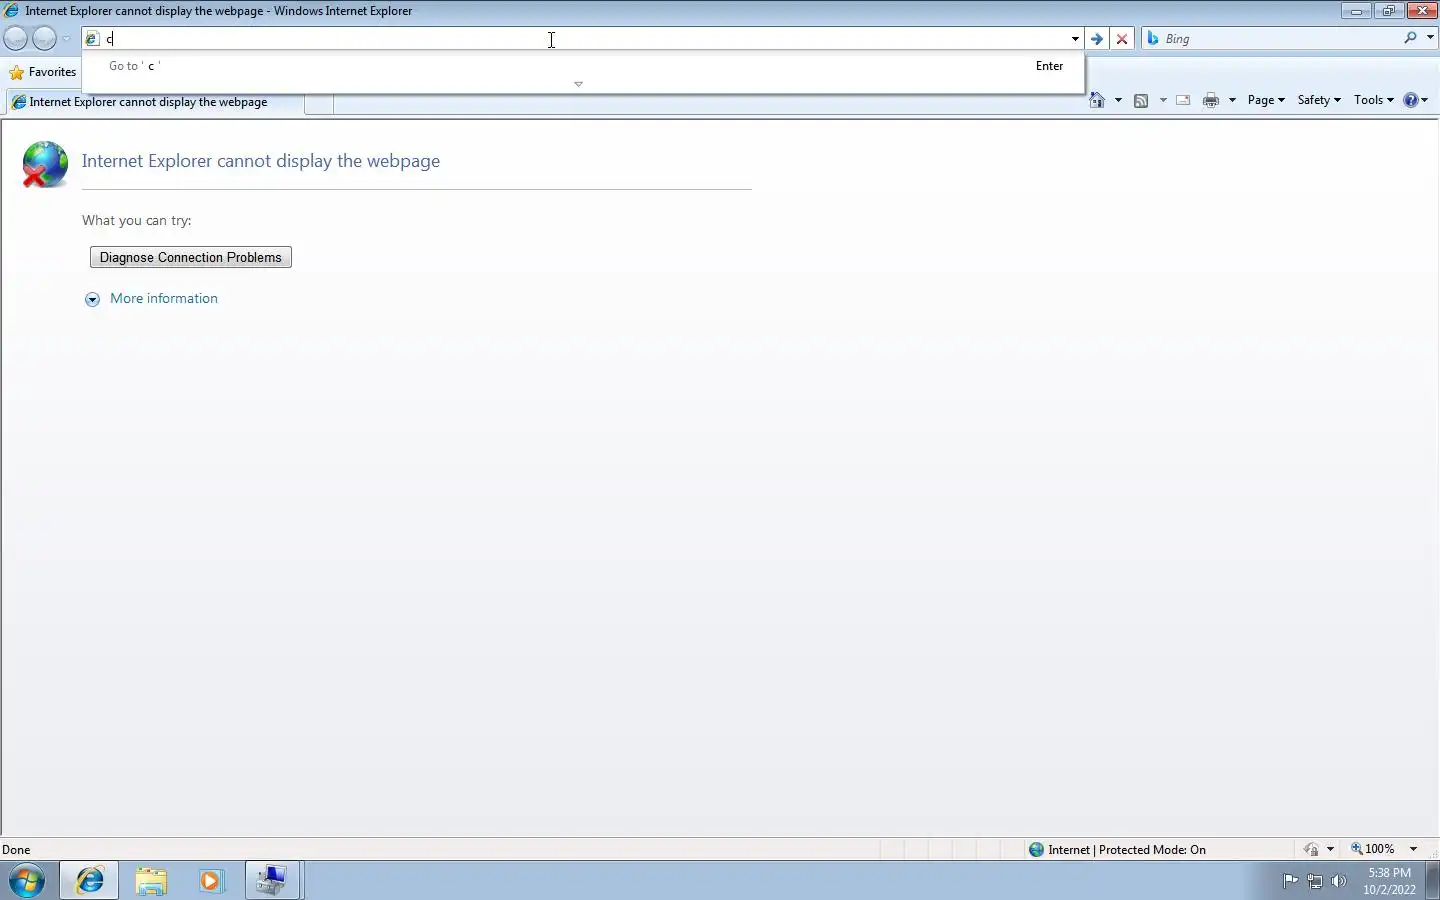This screenshot has width=1440, height=900.
Task: Expand the More information arrow
Action: [92, 299]
